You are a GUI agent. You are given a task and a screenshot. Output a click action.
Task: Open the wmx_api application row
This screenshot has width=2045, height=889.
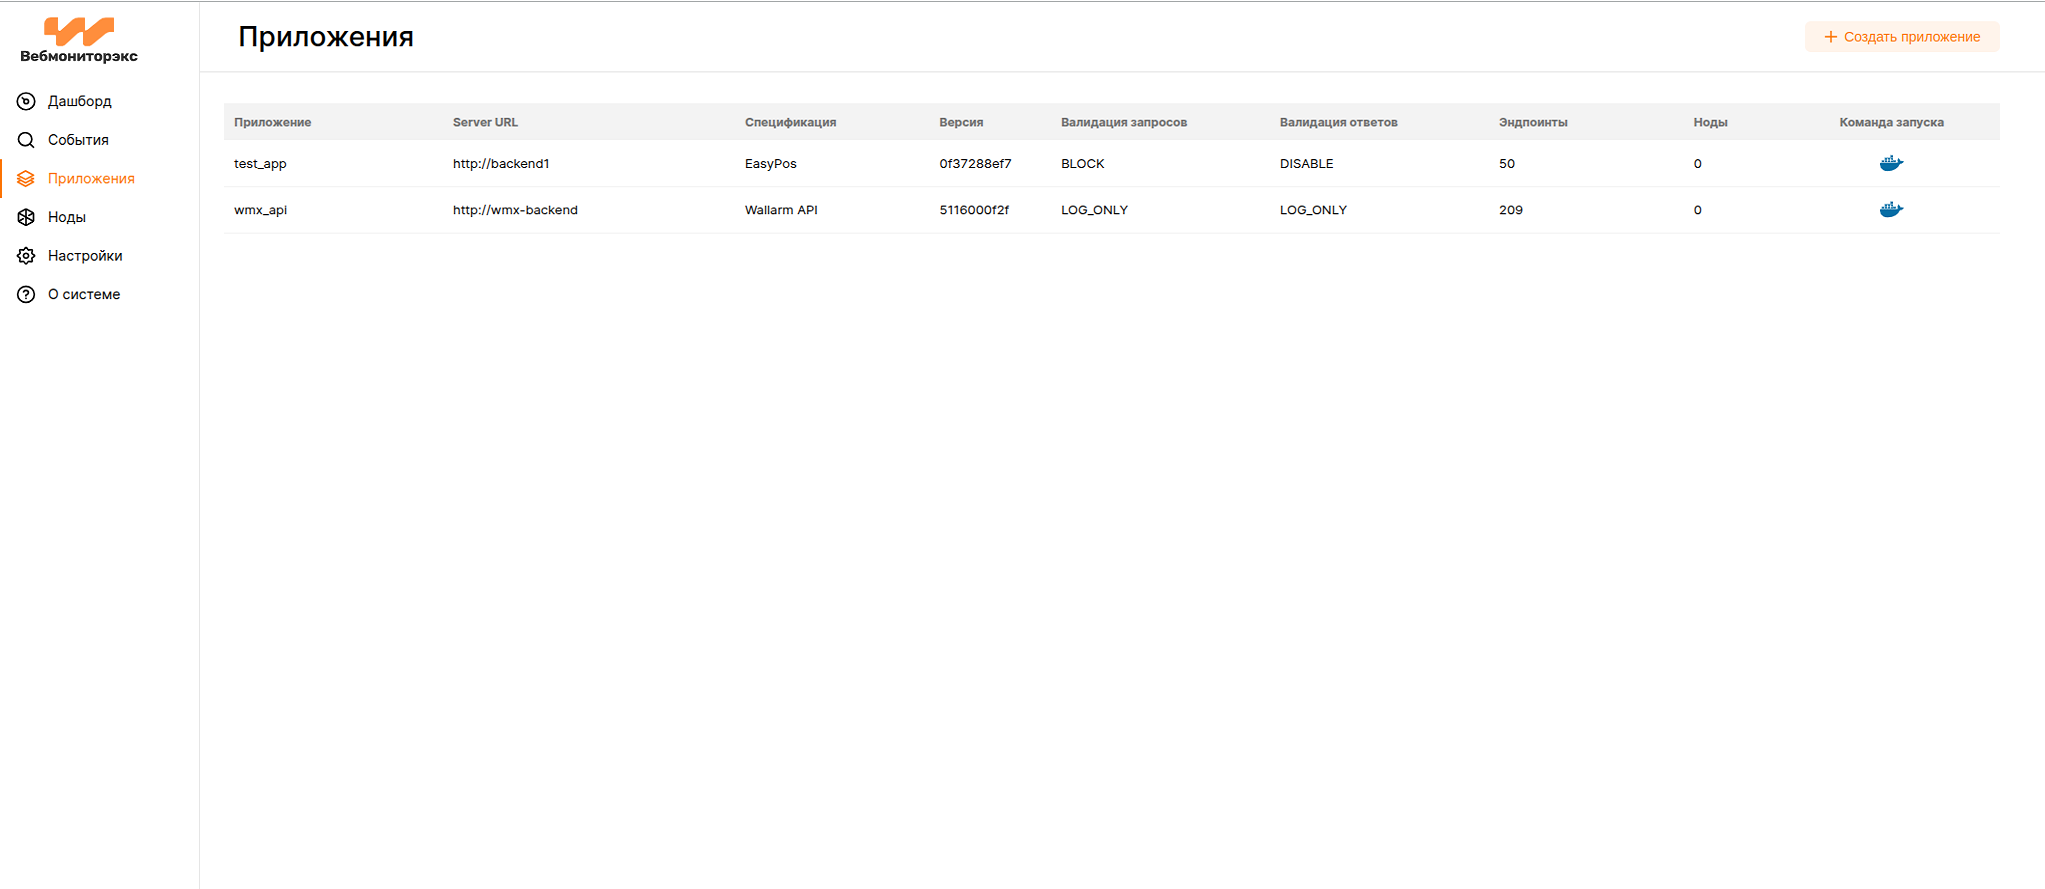(x=260, y=210)
